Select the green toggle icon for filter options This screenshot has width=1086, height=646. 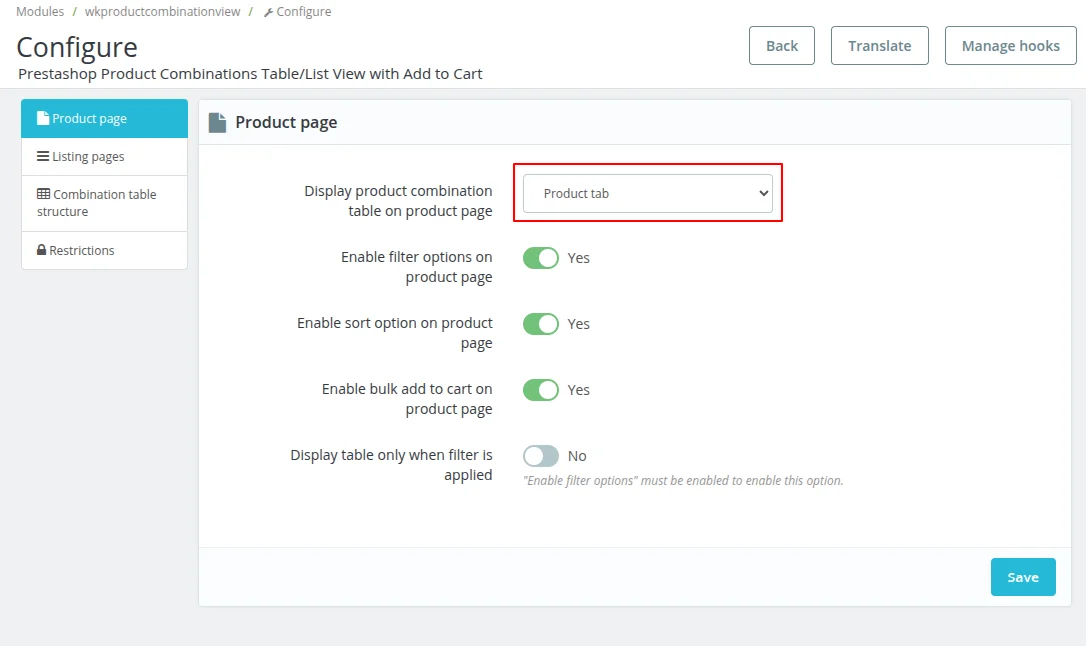tap(541, 257)
